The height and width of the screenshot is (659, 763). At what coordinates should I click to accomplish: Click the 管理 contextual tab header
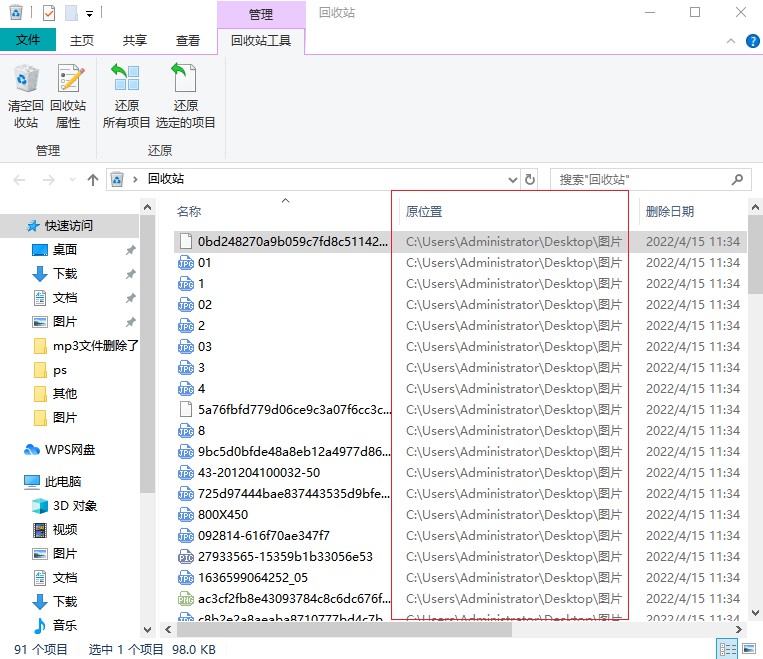[261, 14]
